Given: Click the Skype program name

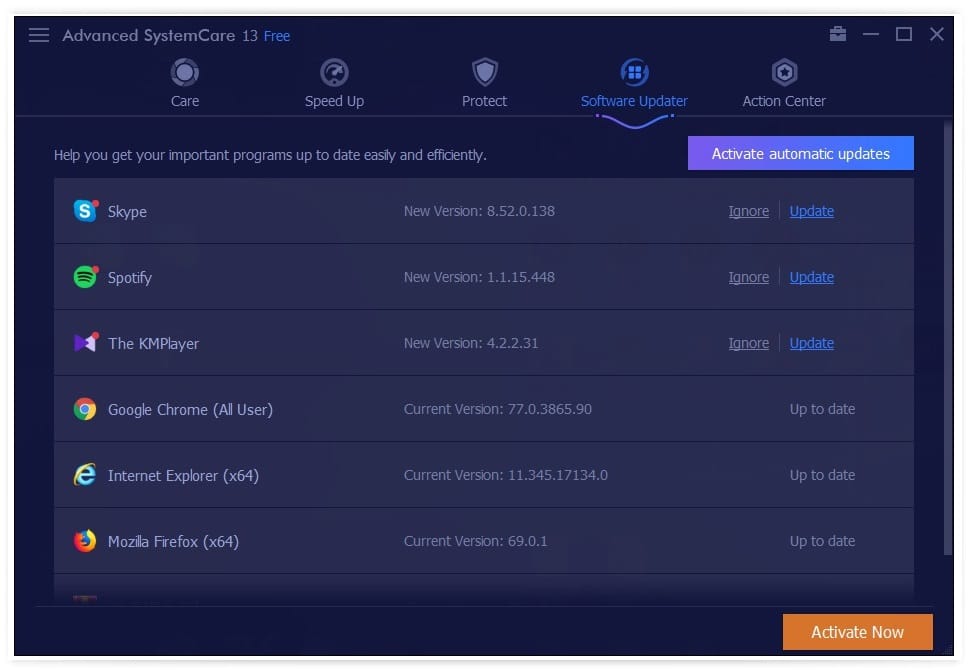Looking at the screenshot, I should click(127, 212).
